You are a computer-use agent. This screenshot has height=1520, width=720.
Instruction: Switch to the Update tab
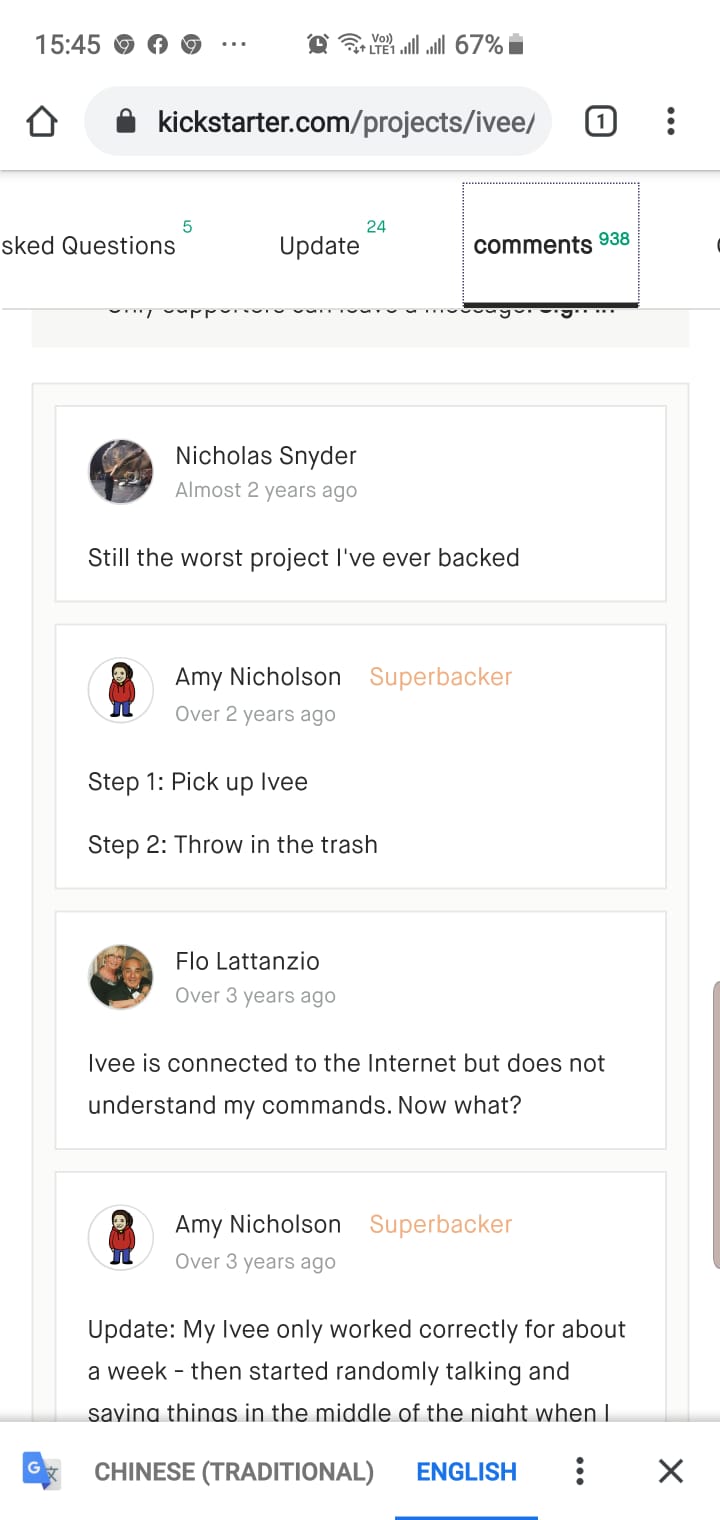click(320, 246)
